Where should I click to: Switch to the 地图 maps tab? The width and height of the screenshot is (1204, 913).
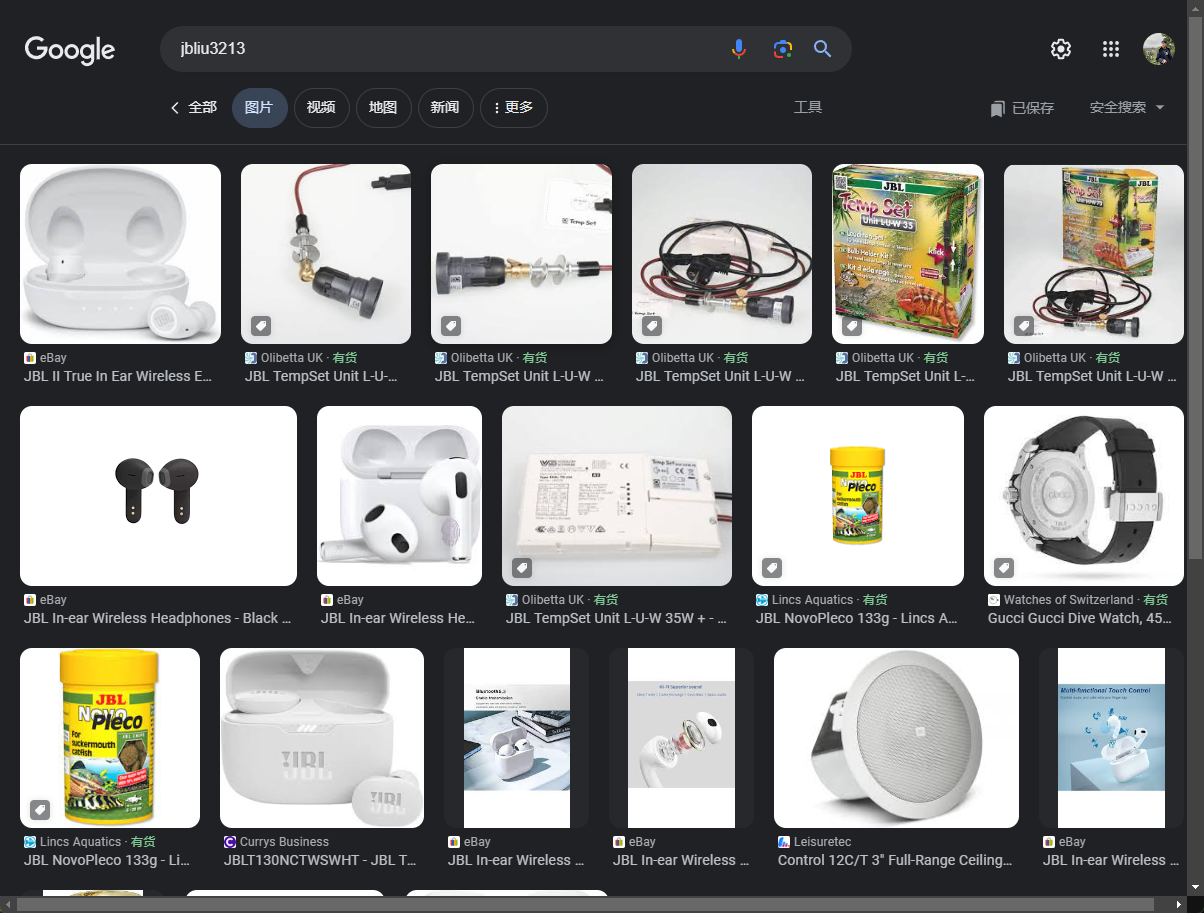383,108
